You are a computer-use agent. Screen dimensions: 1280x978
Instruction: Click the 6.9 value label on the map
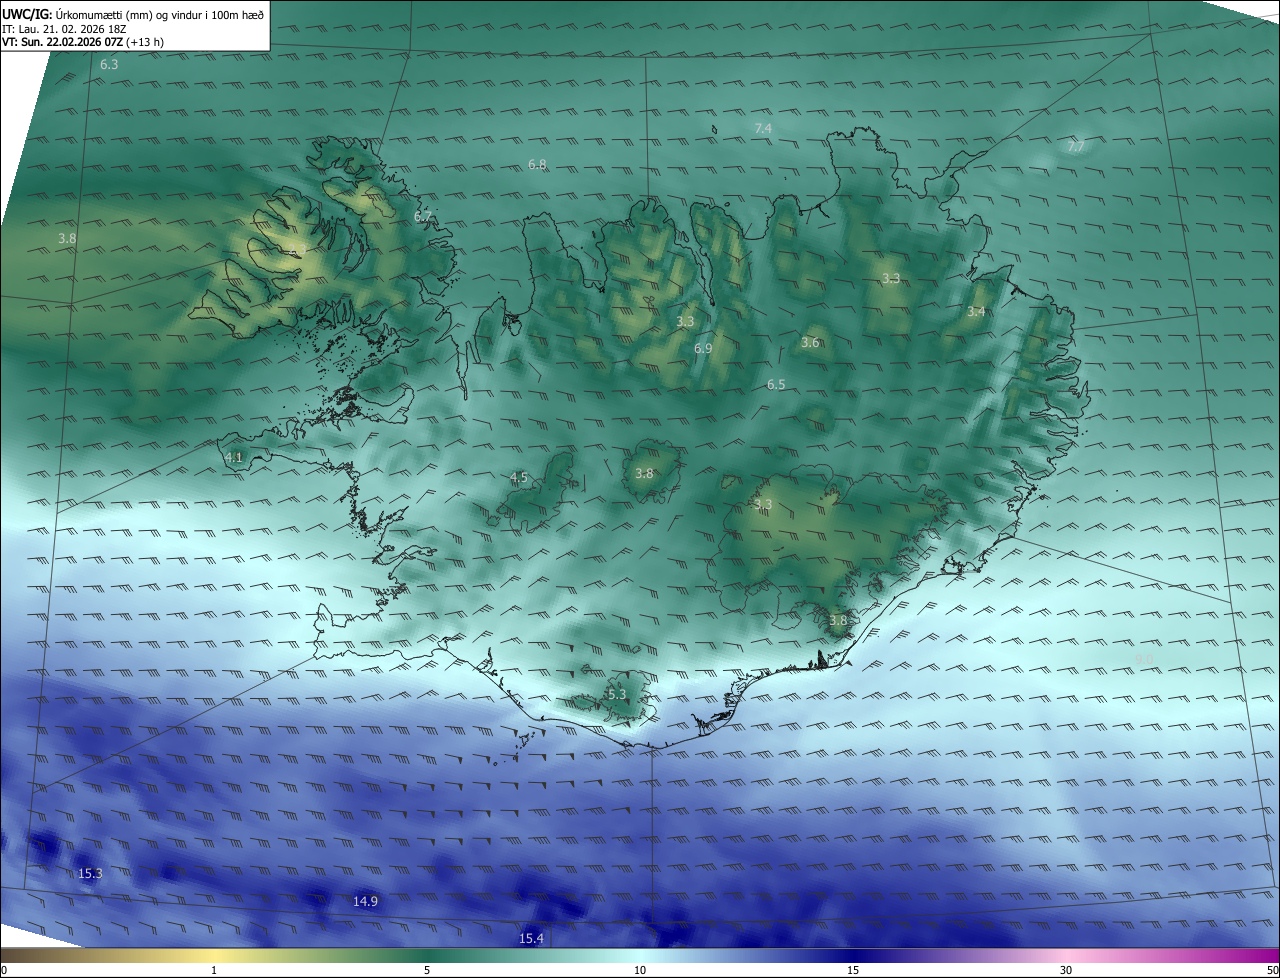click(703, 349)
